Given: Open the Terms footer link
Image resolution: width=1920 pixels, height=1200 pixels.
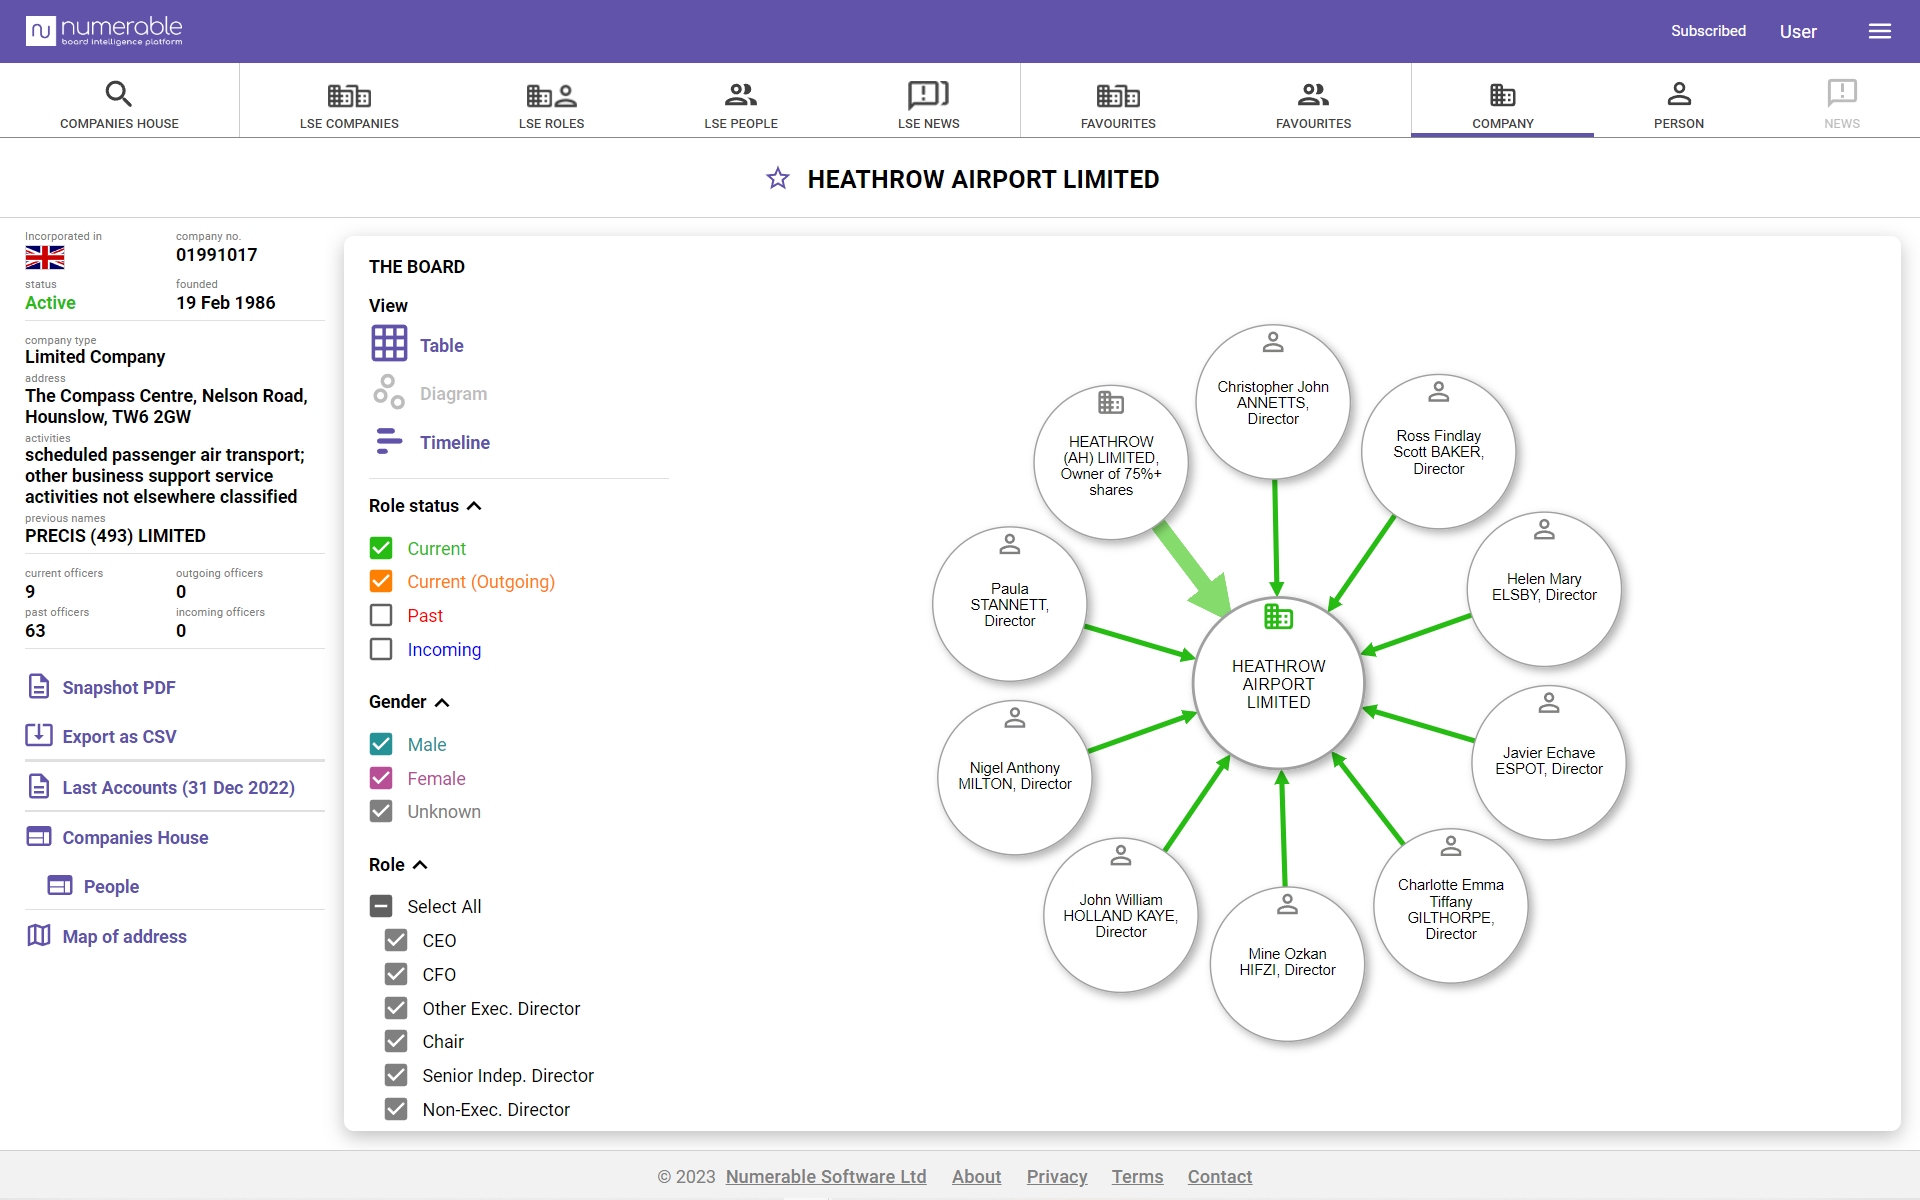Looking at the screenshot, I should 1137,1177.
